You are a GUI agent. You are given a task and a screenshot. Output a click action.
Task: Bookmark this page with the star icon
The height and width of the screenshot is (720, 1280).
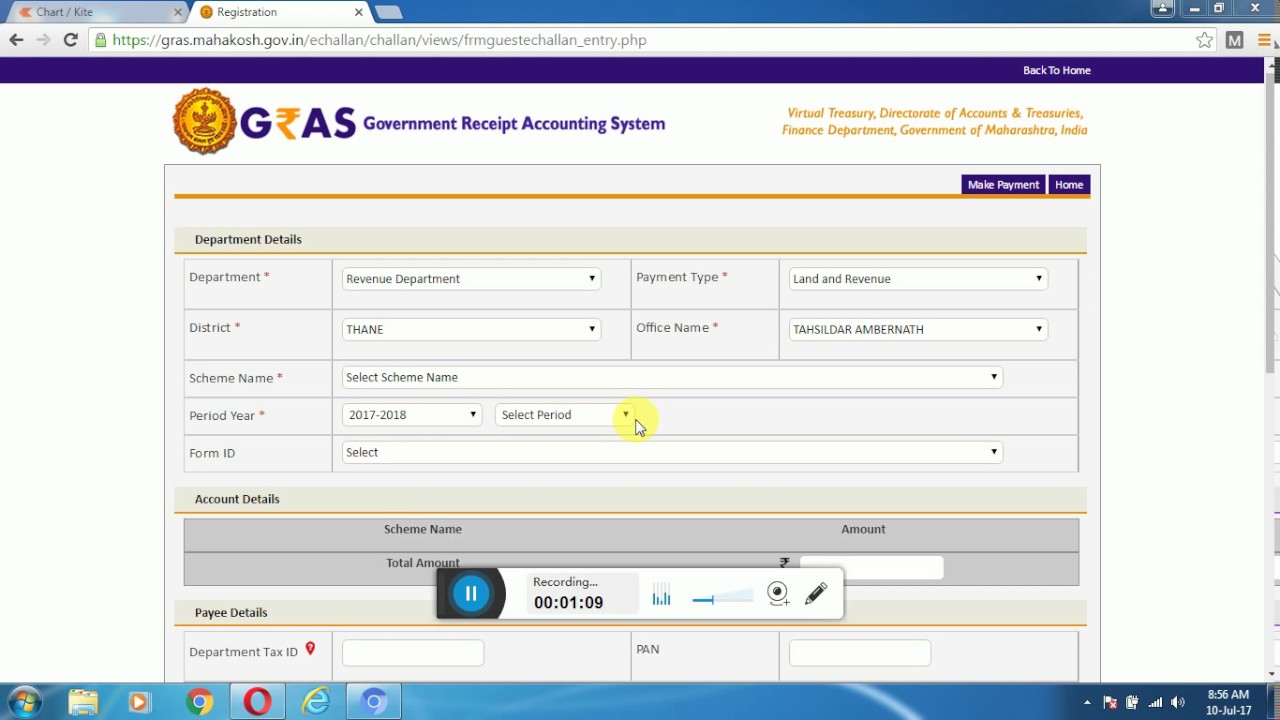1204,40
